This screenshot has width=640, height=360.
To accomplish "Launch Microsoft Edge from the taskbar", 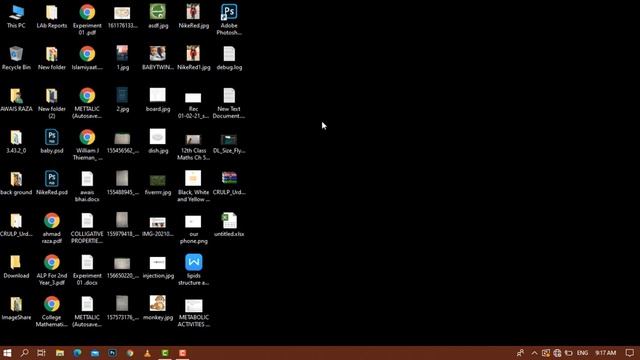I will tap(77, 353).
